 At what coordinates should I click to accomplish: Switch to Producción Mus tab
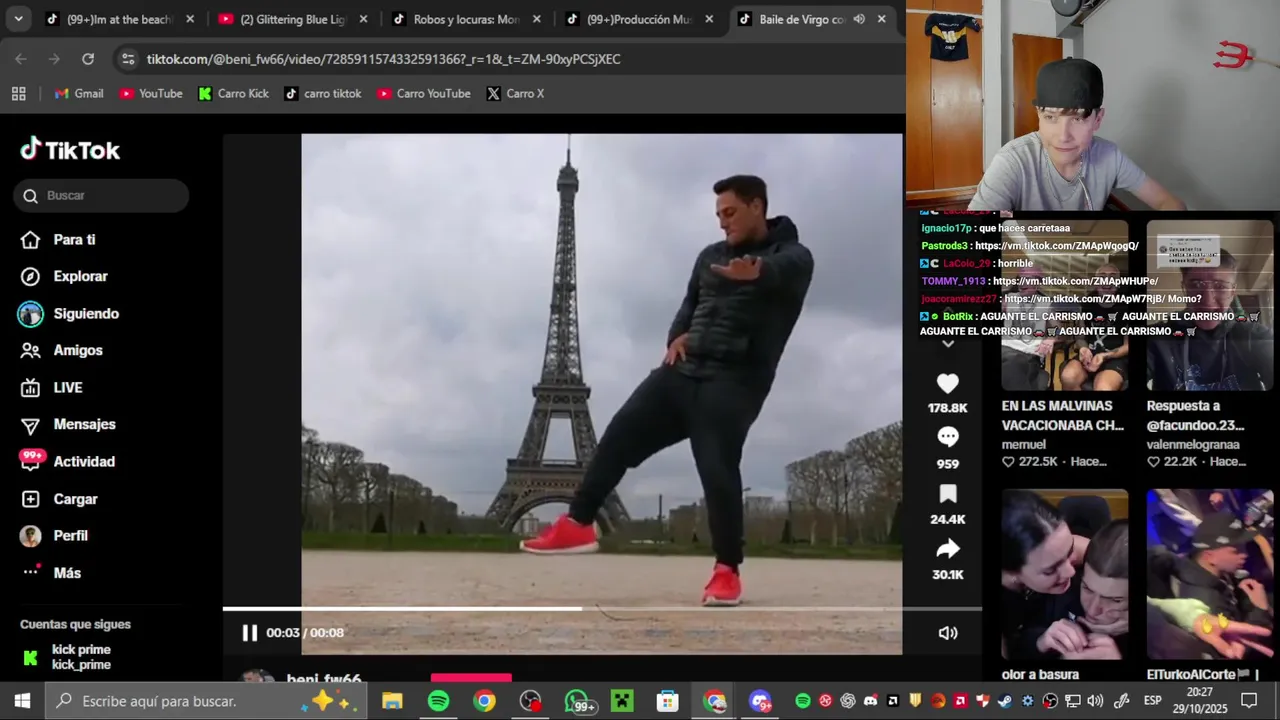point(640,19)
